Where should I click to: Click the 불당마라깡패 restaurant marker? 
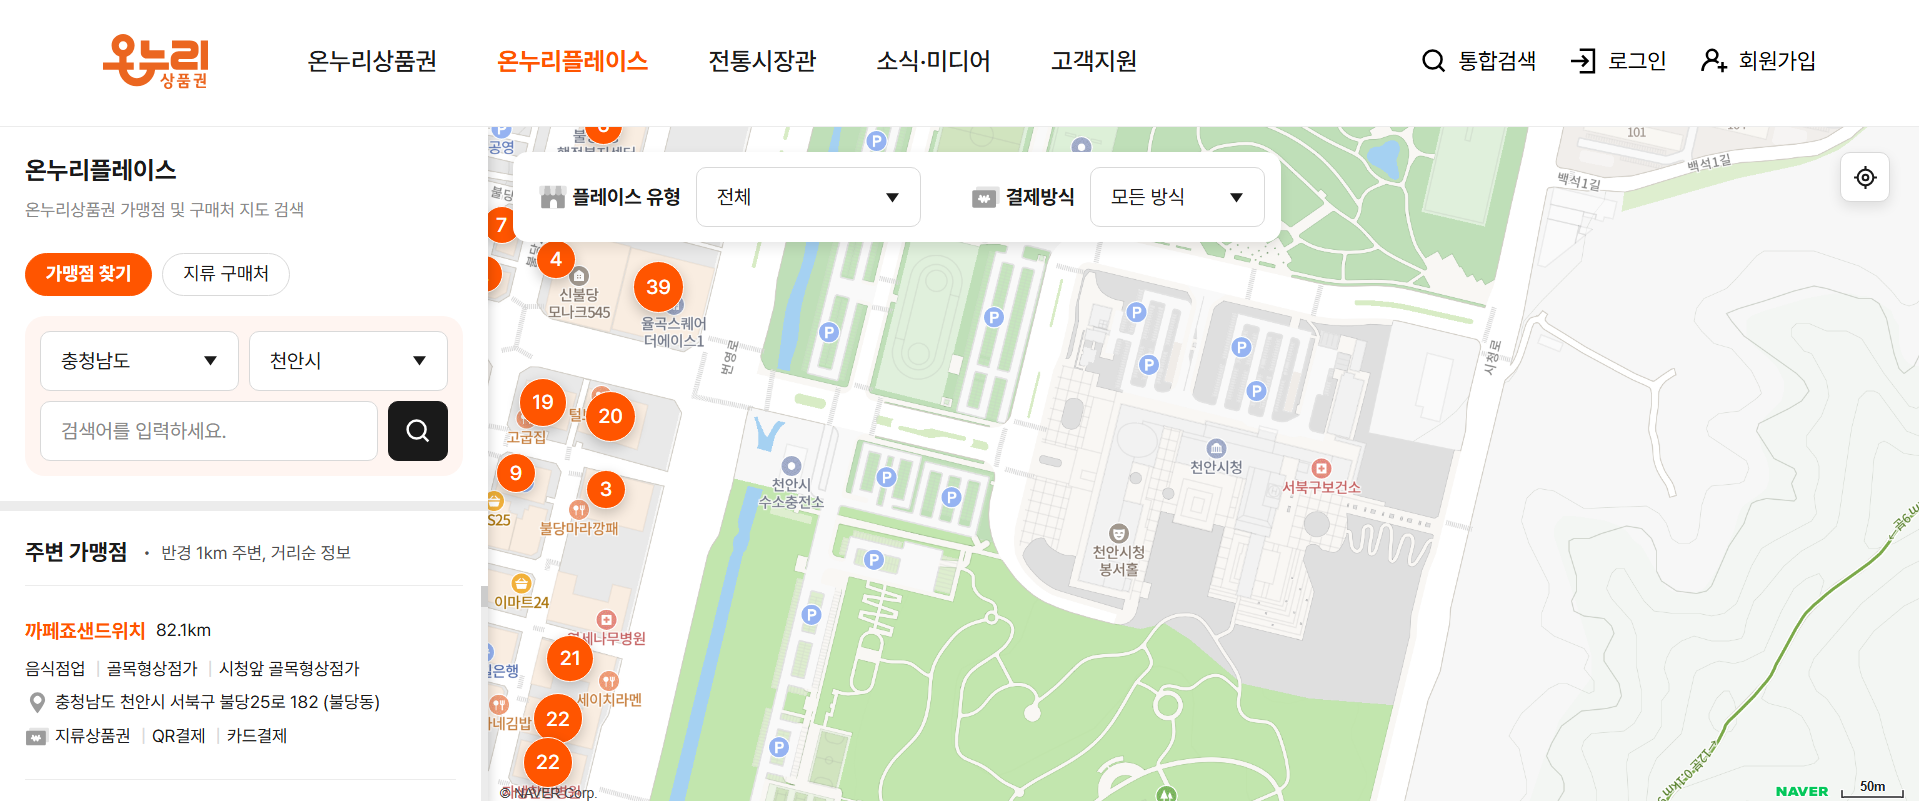[578, 509]
